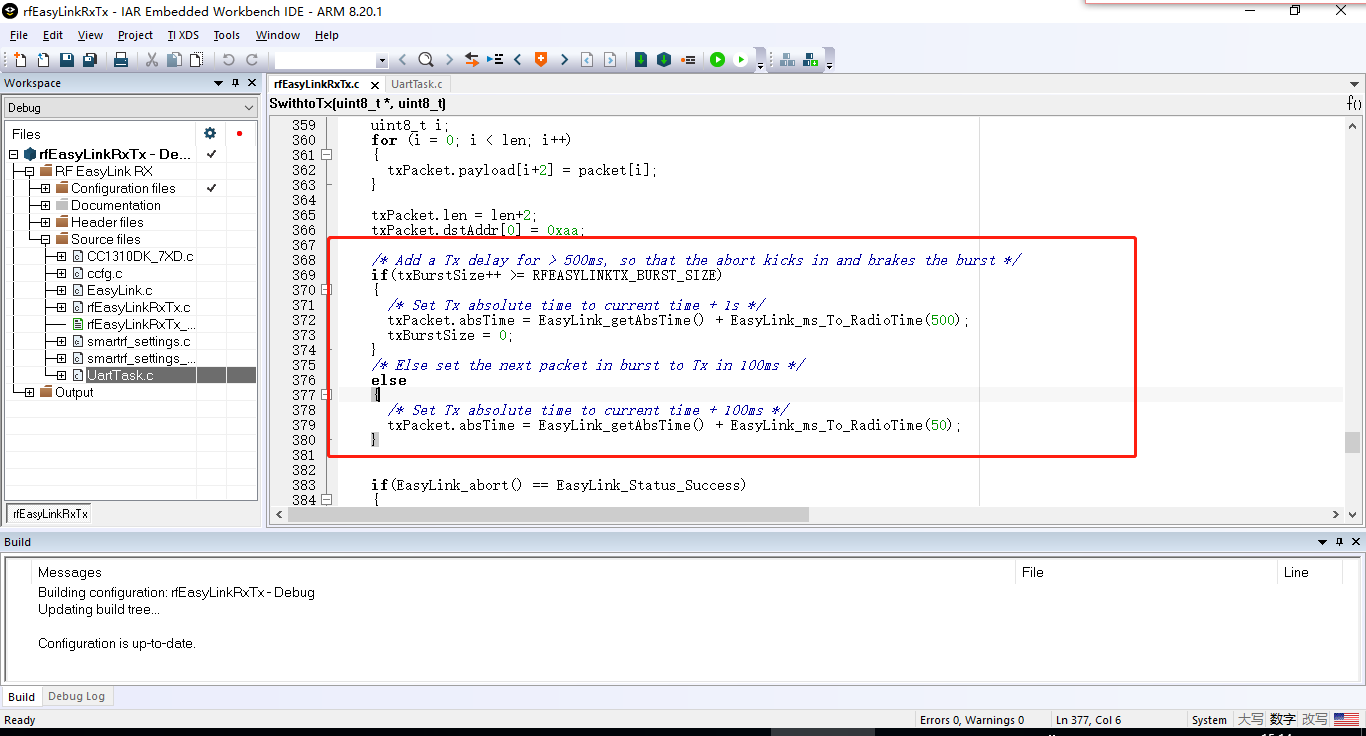Click the Save All toolbar icon
1366x736 pixels.
click(89, 60)
